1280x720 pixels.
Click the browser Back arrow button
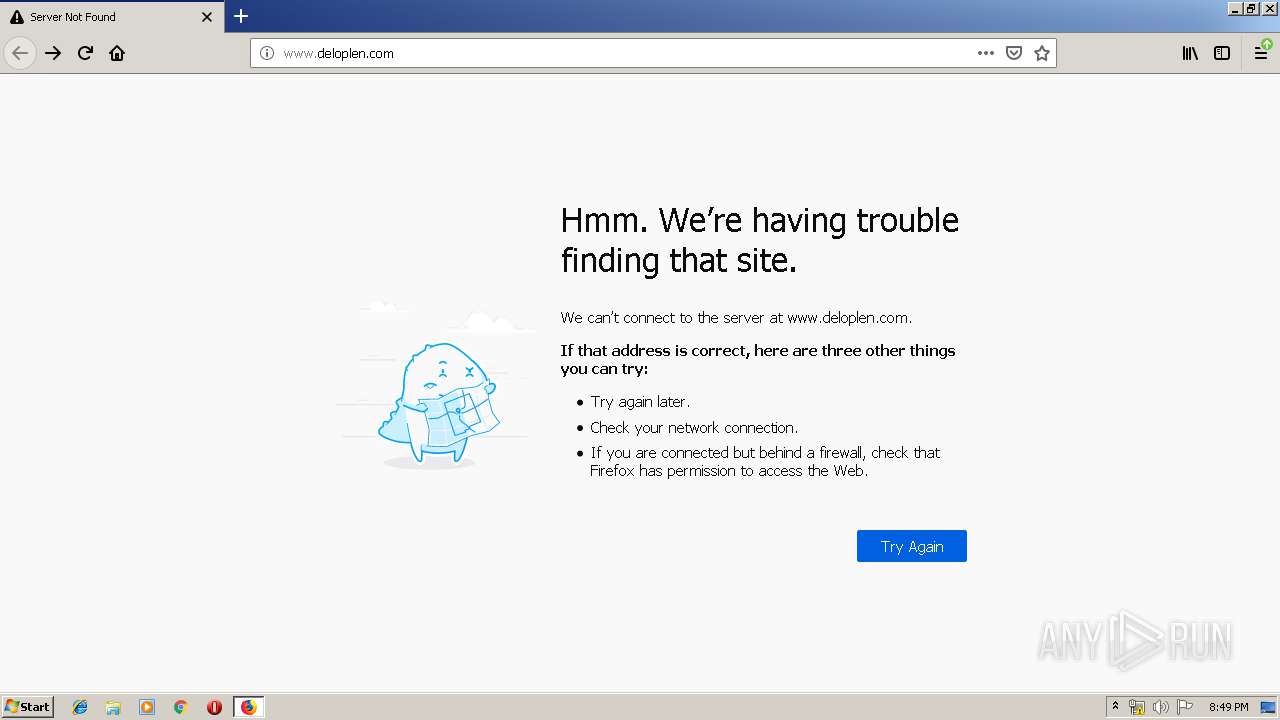pyautogui.click(x=20, y=53)
